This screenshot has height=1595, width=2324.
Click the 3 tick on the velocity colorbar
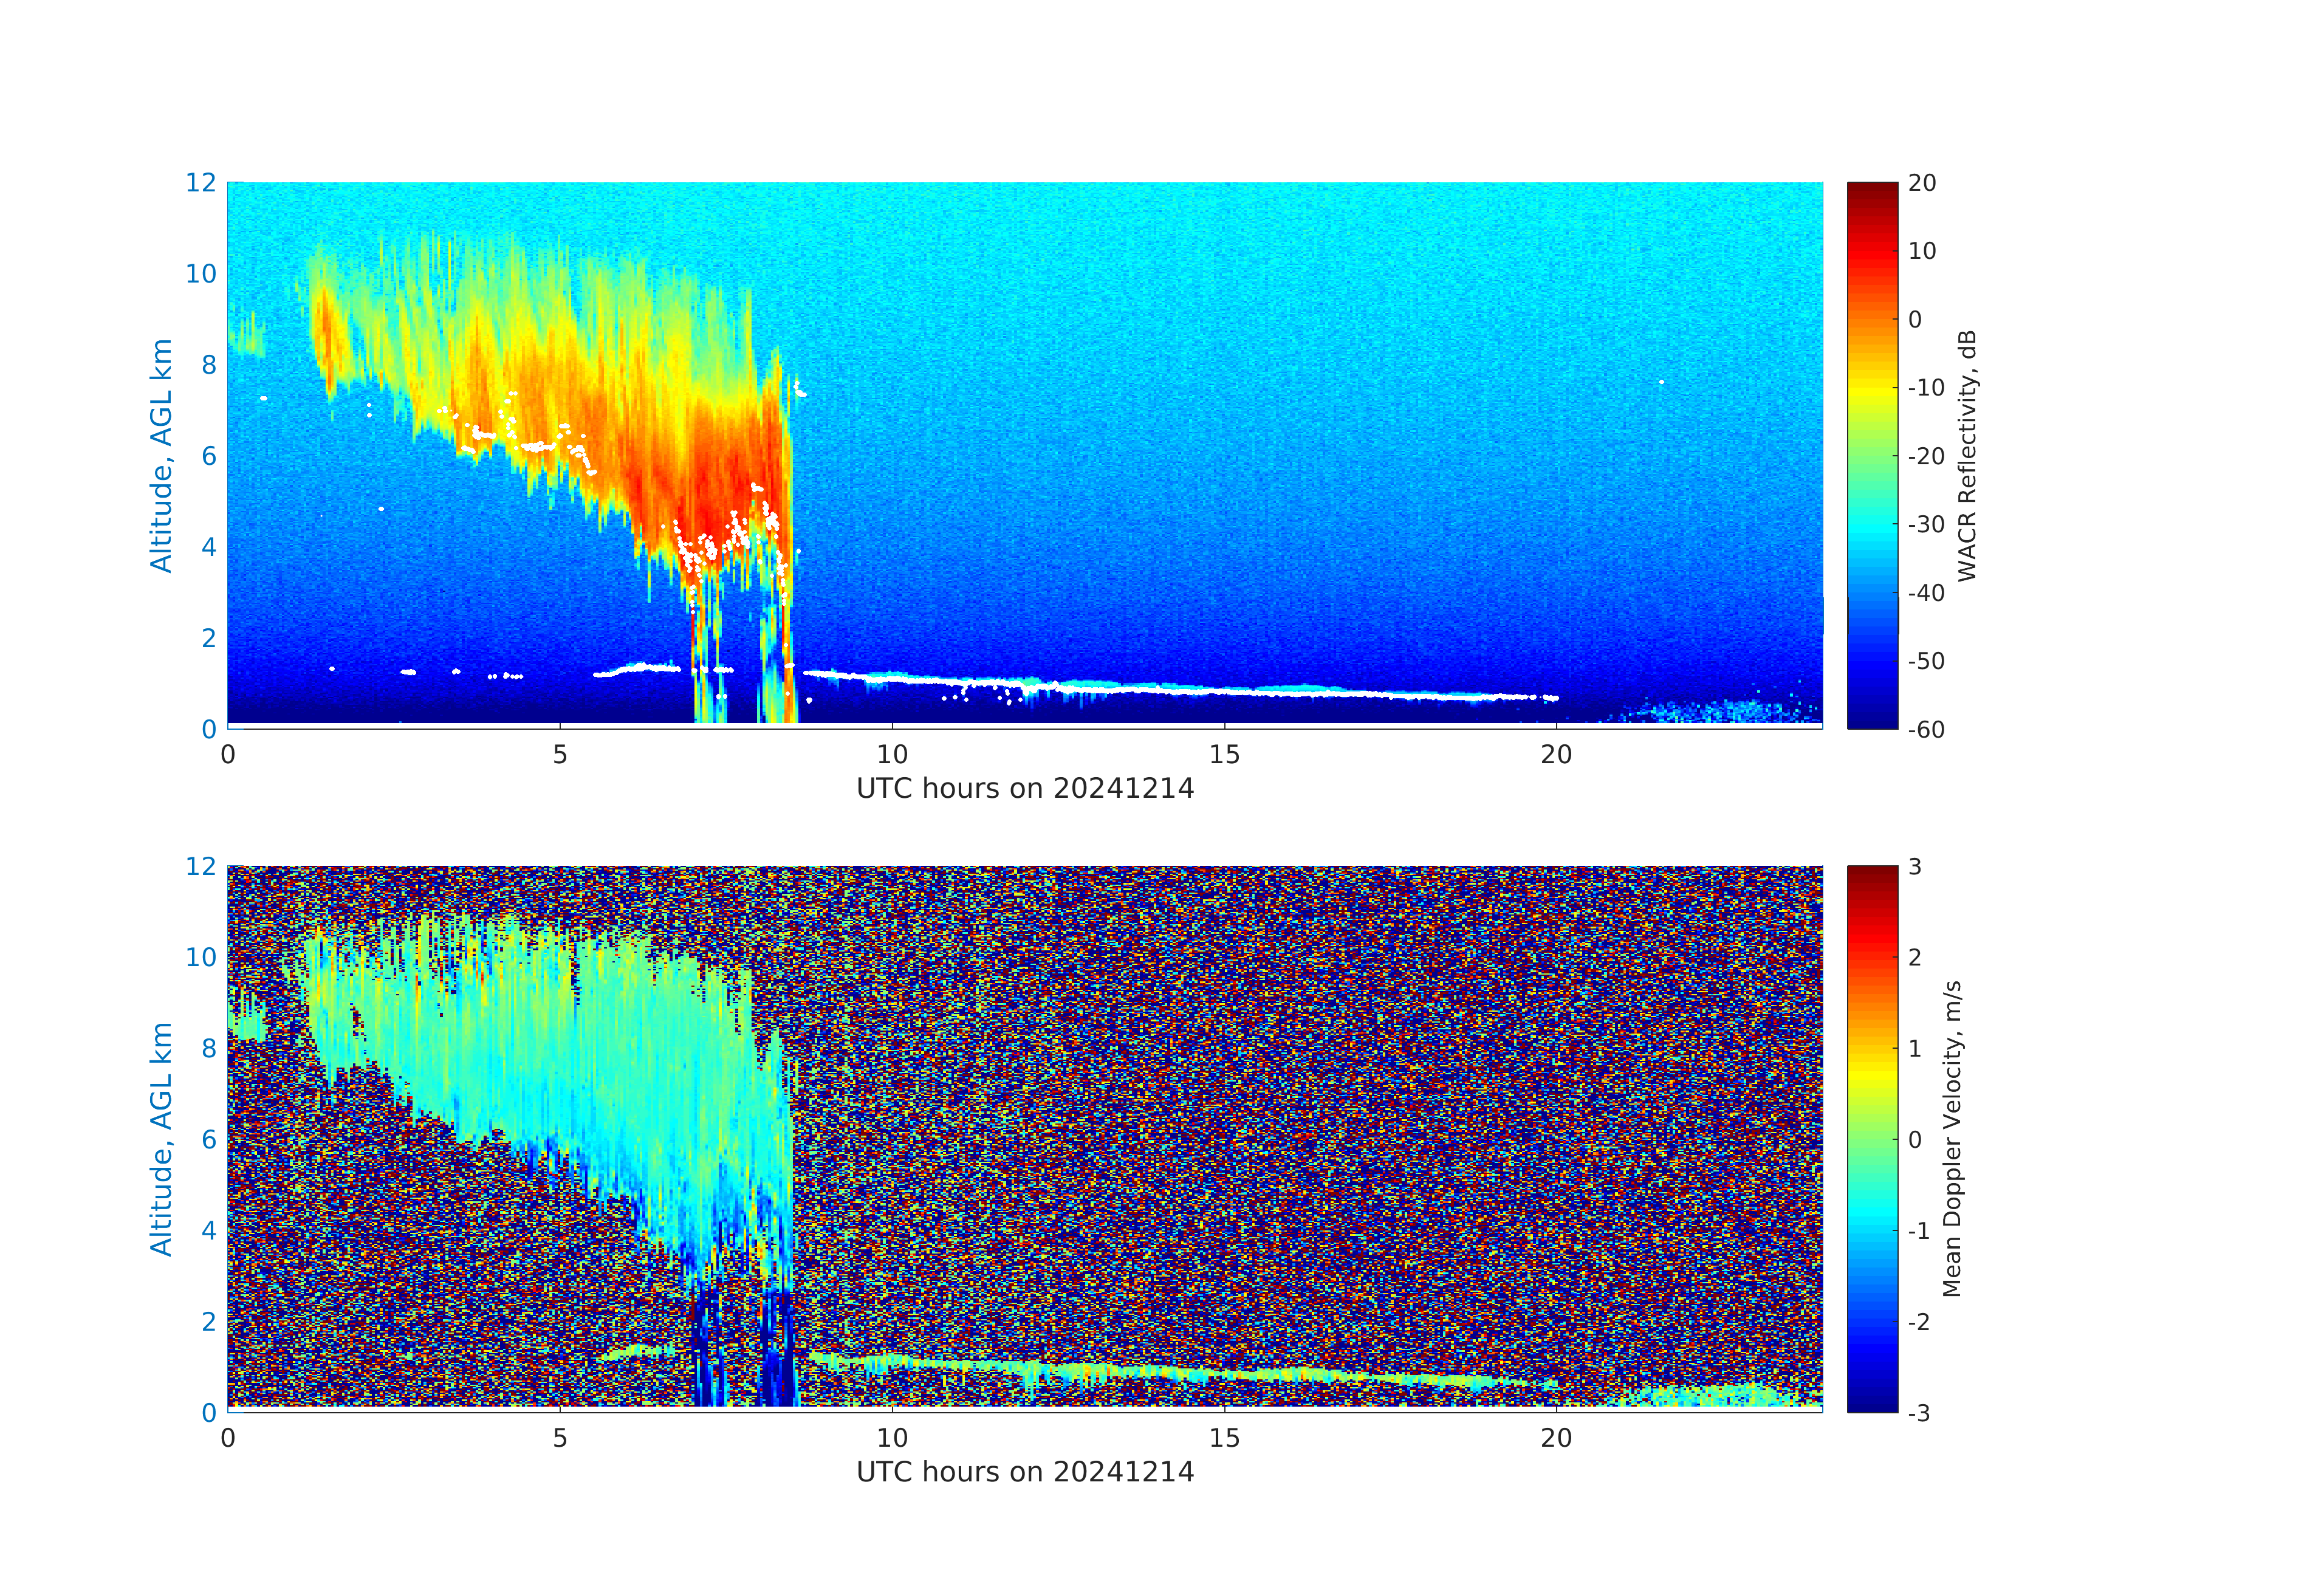point(1915,867)
